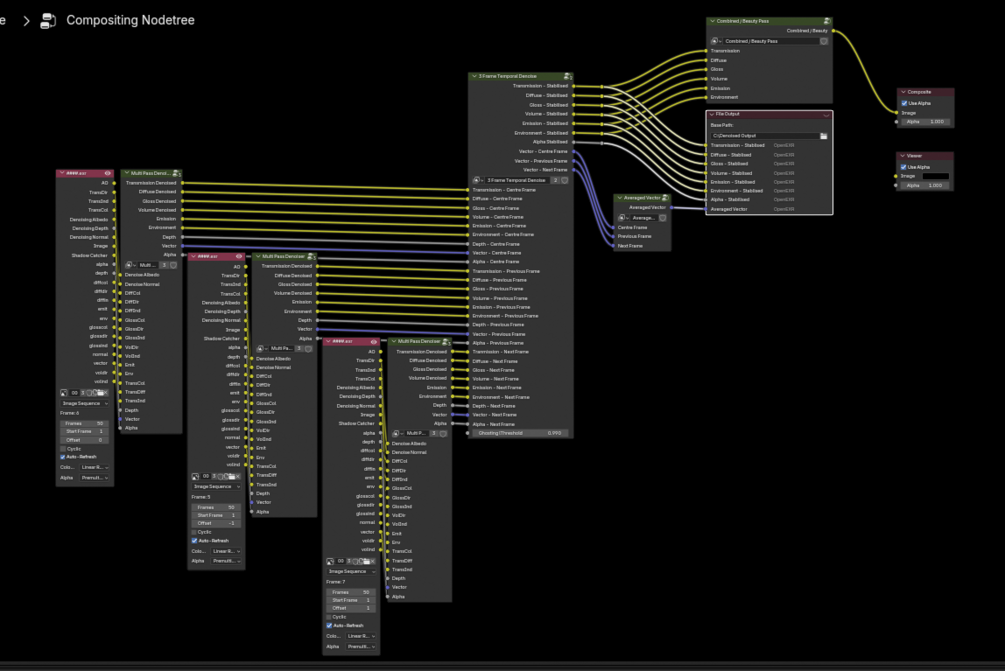Collapse the File Output node with its header chevron

pos(711,115)
